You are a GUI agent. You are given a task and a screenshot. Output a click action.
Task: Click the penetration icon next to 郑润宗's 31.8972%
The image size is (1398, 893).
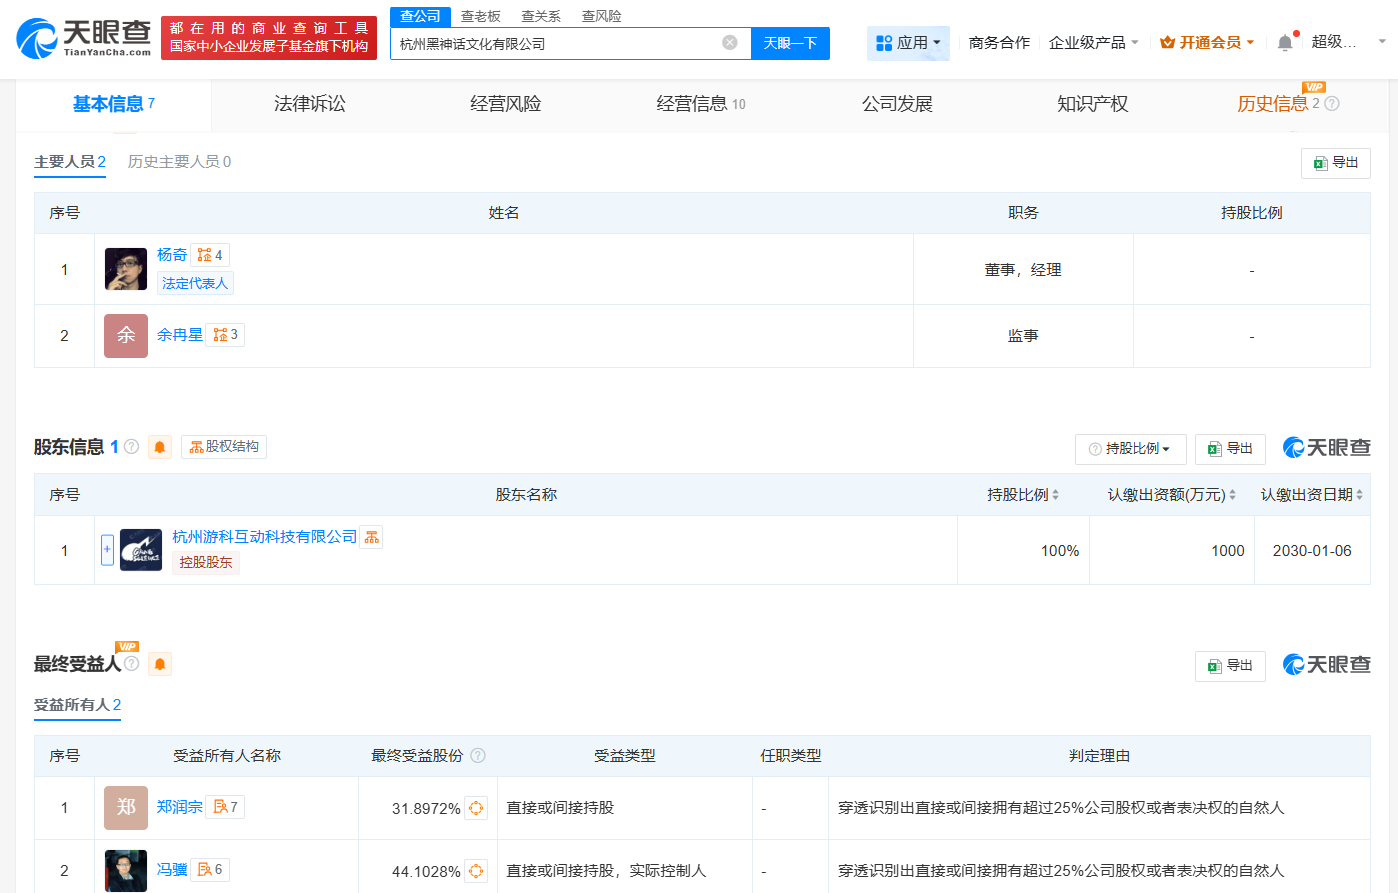tap(474, 807)
